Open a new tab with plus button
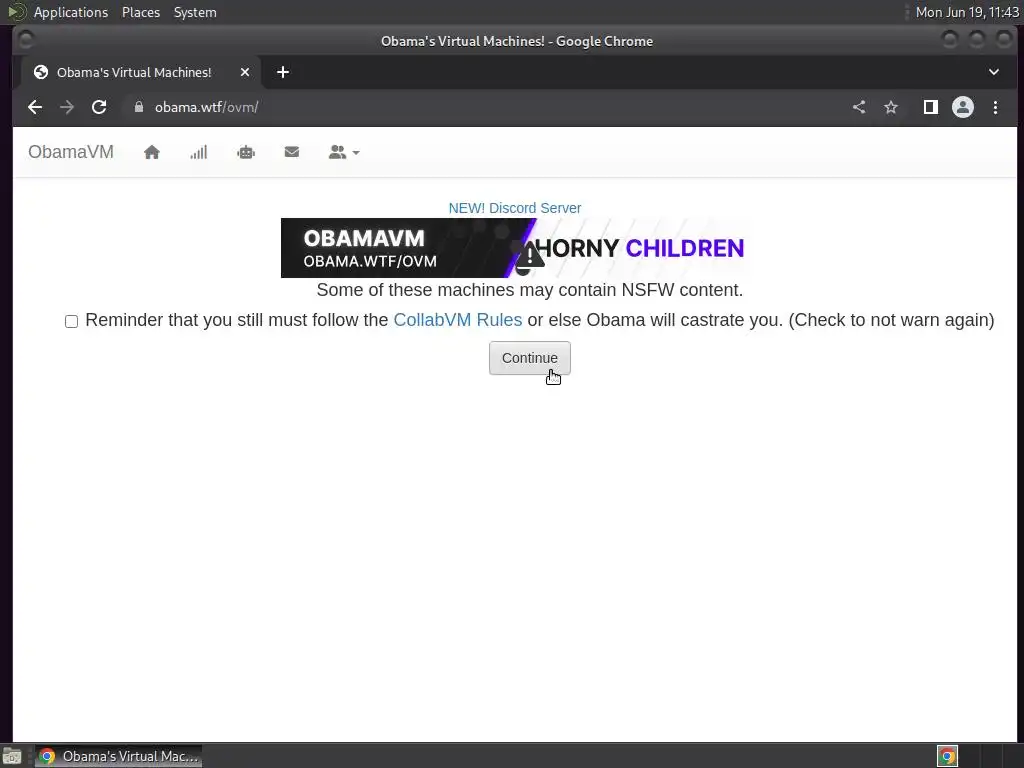Image resolution: width=1024 pixels, height=768 pixels. pos(283,72)
